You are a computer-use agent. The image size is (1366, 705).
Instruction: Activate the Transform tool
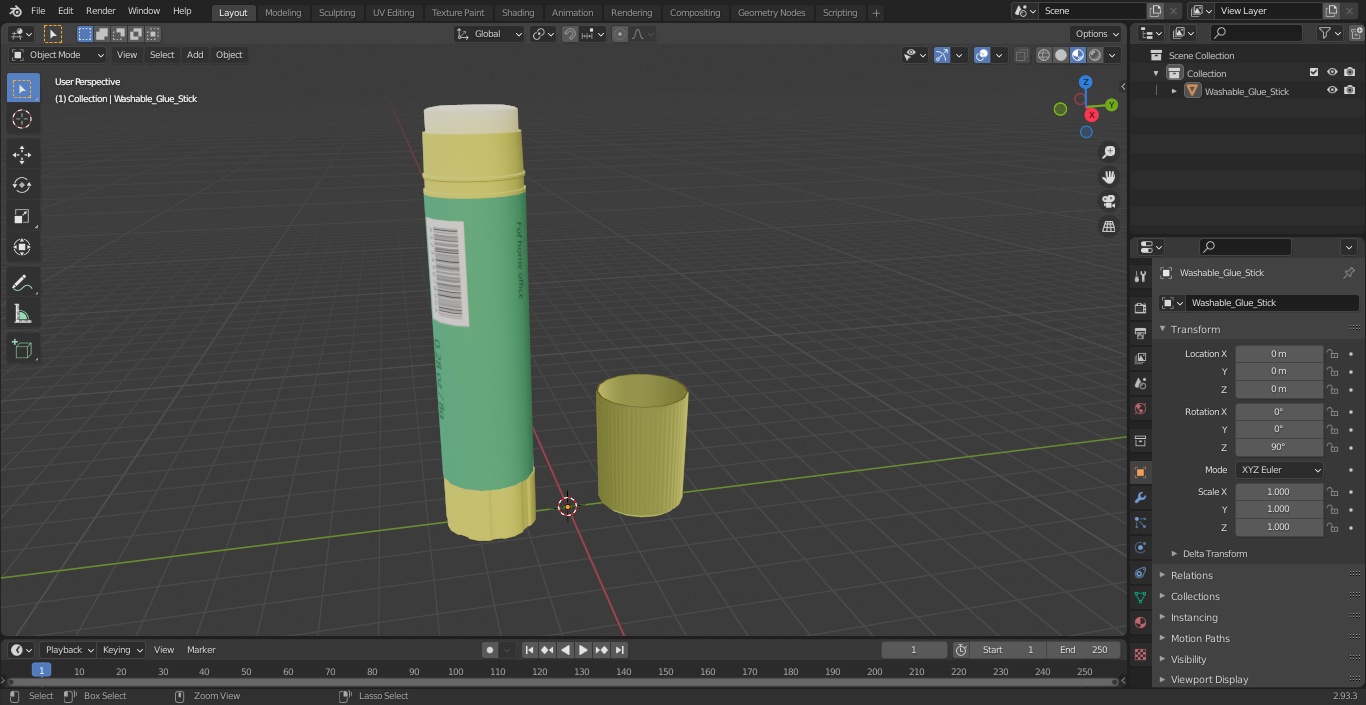click(22, 247)
